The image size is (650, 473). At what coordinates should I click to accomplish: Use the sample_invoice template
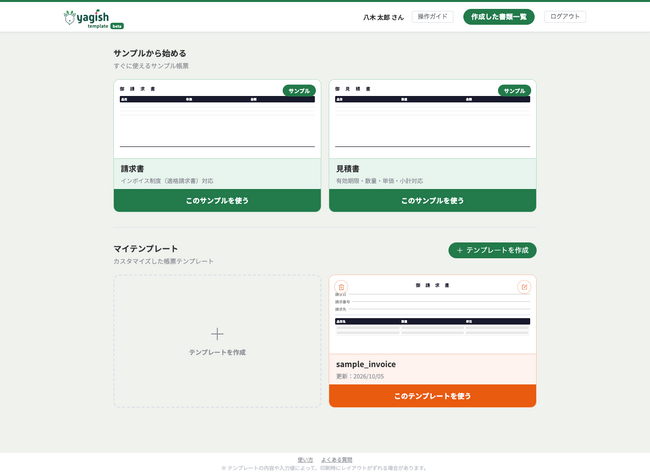(432, 396)
